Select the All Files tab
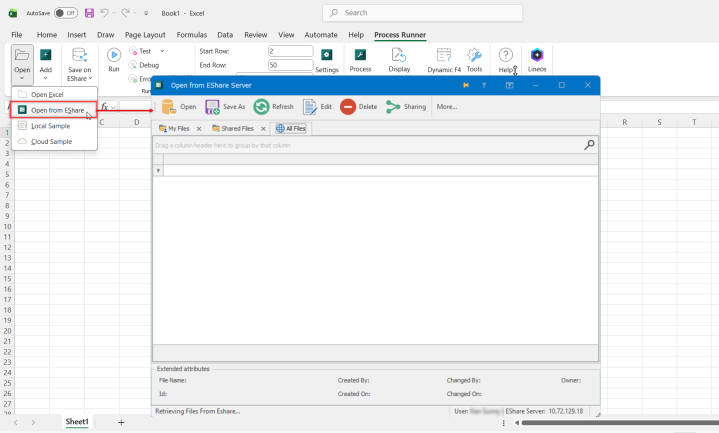719x433 pixels. point(291,128)
